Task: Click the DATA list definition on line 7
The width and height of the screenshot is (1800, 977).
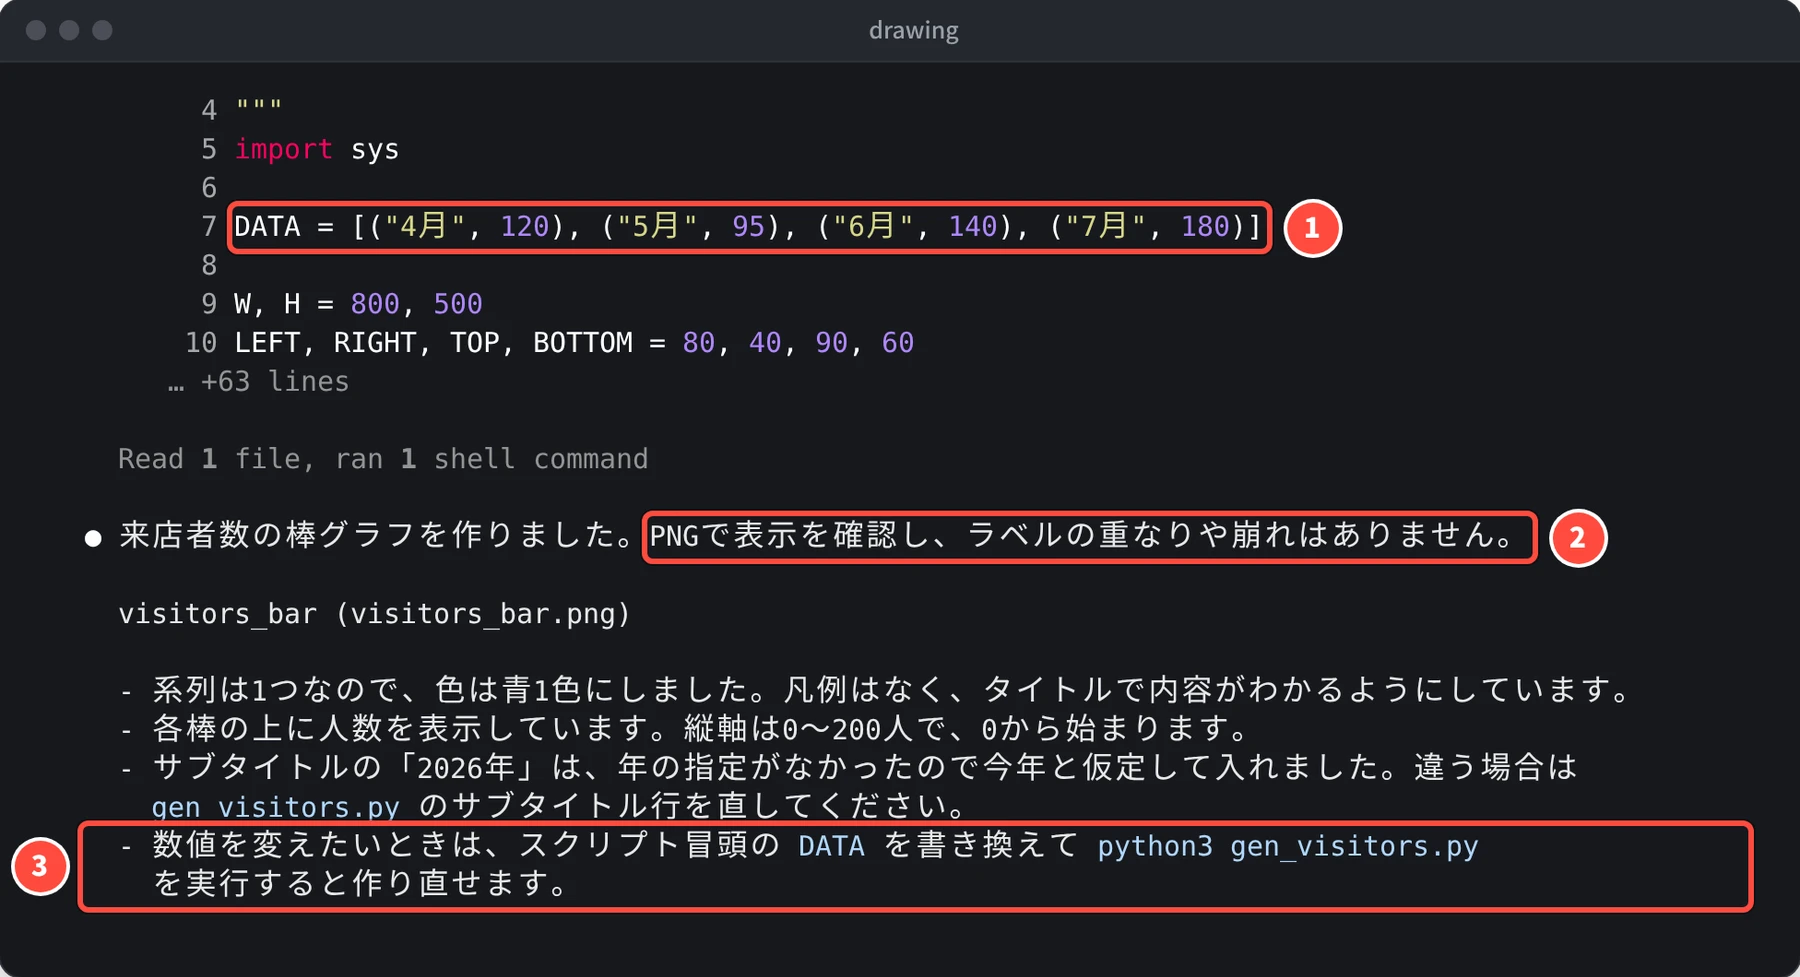Action: (748, 227)
